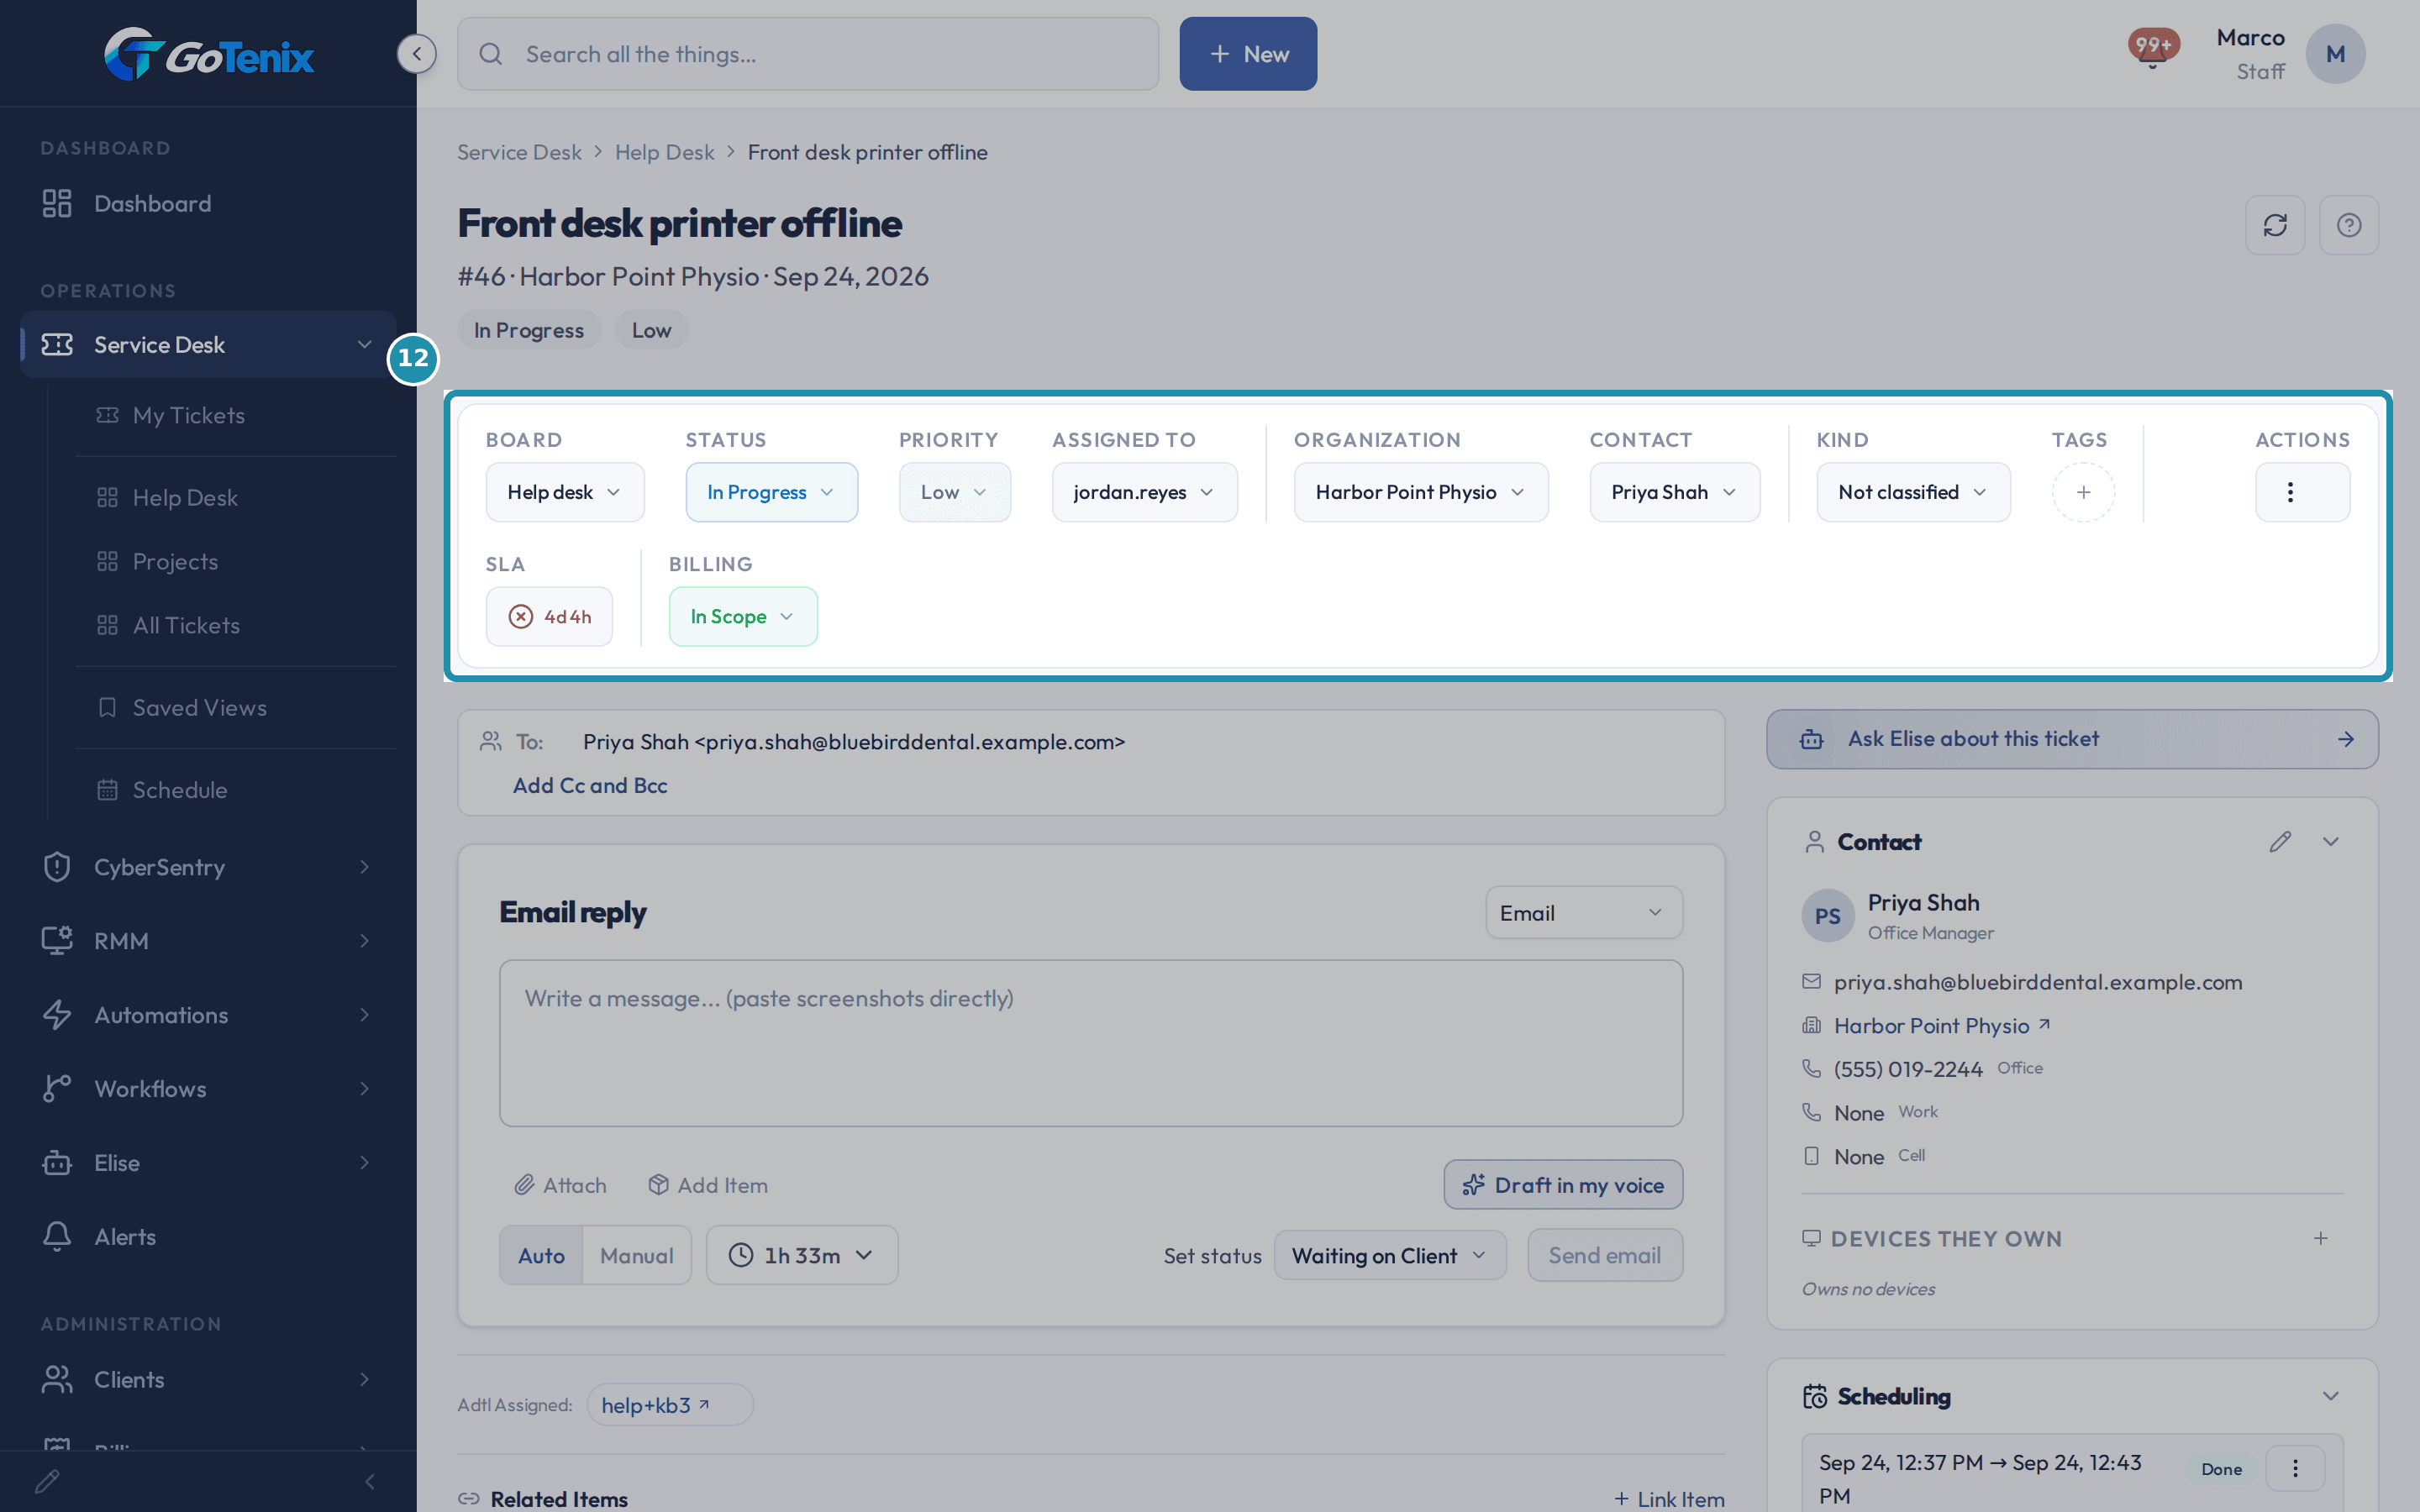Open Schedule in the sidebar
The image size is (2420, 1512).
tap(236, 789)
